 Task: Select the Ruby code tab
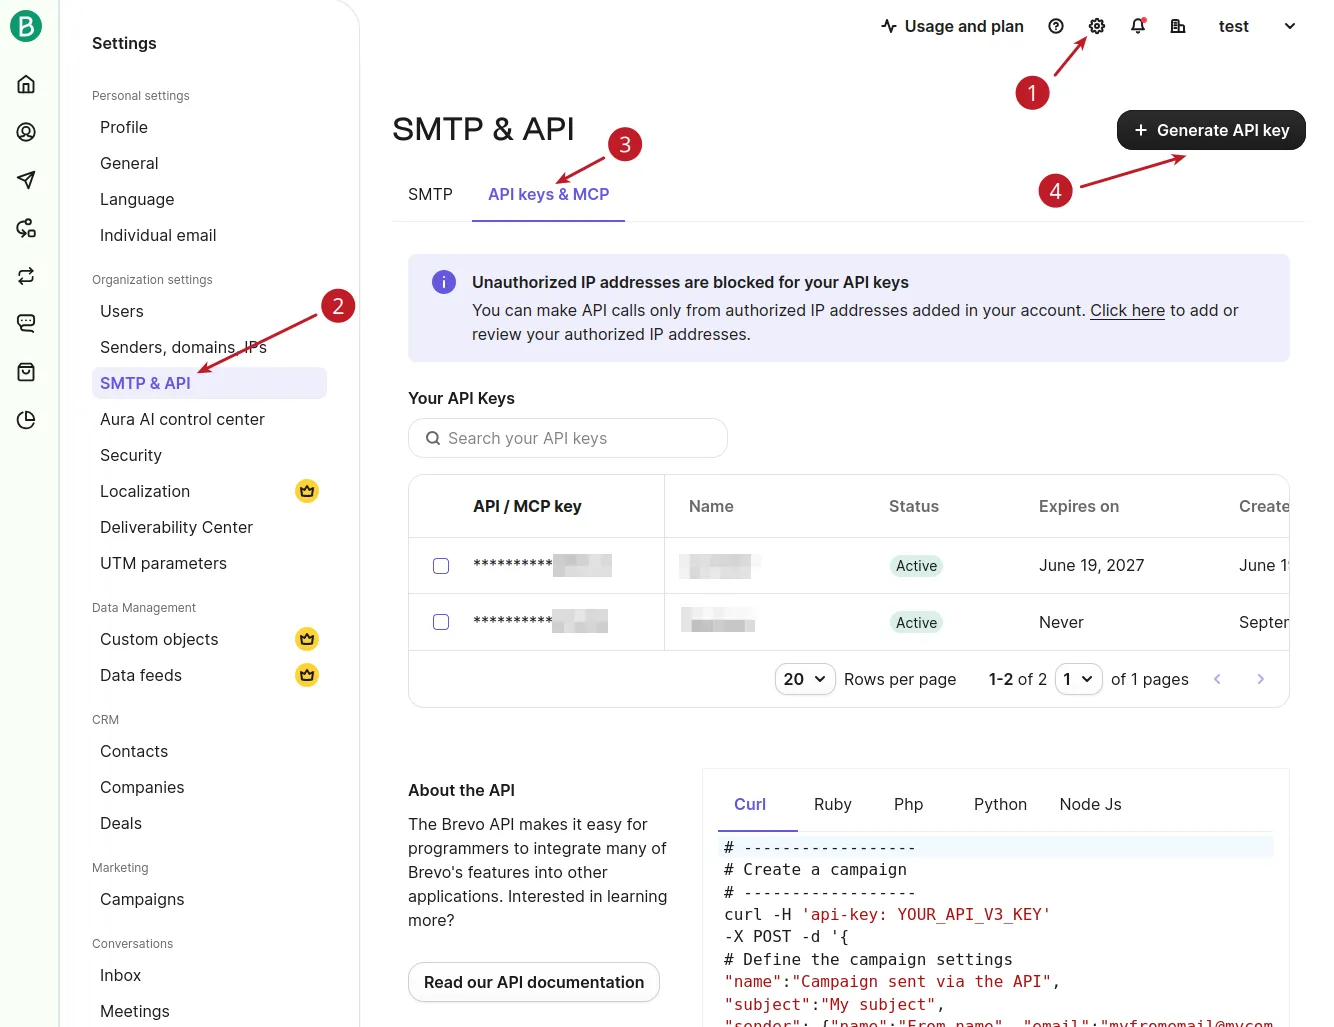tap(832, 804)
